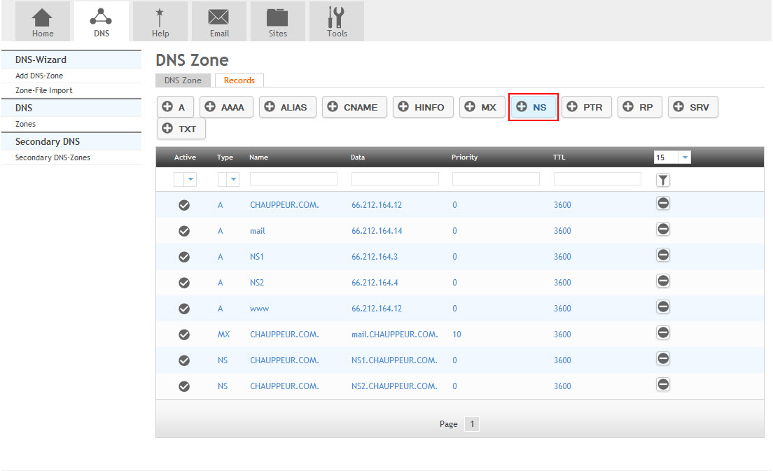Toggle active state of CHAUPPEUR.COM. A record
The image size is (773, 471).
184,205
